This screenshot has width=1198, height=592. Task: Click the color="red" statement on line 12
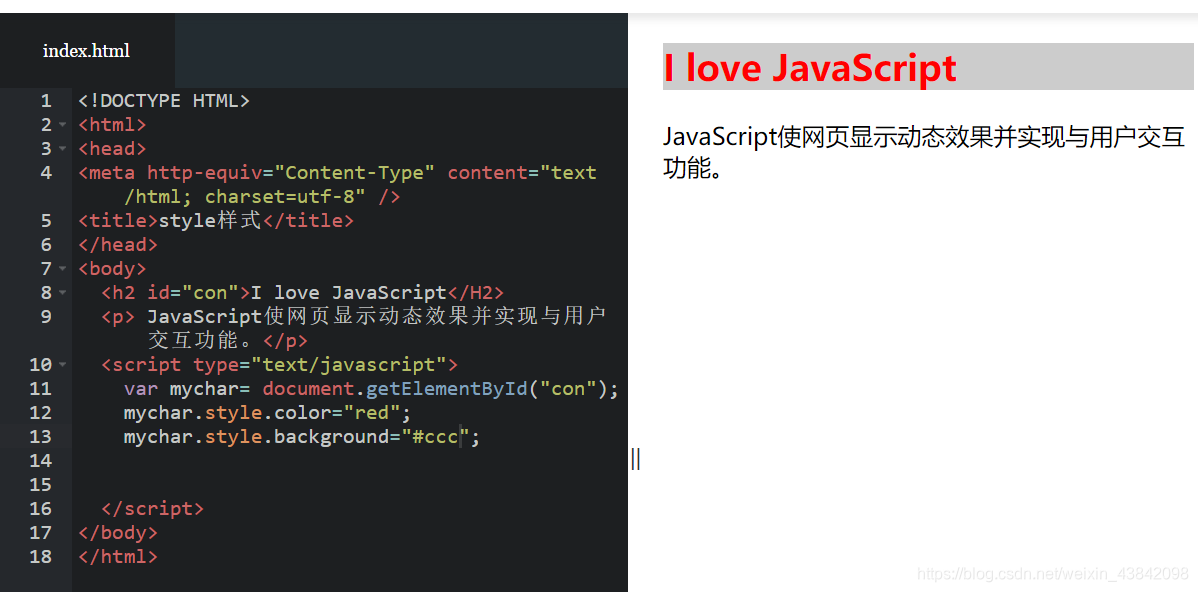point(267,412)
